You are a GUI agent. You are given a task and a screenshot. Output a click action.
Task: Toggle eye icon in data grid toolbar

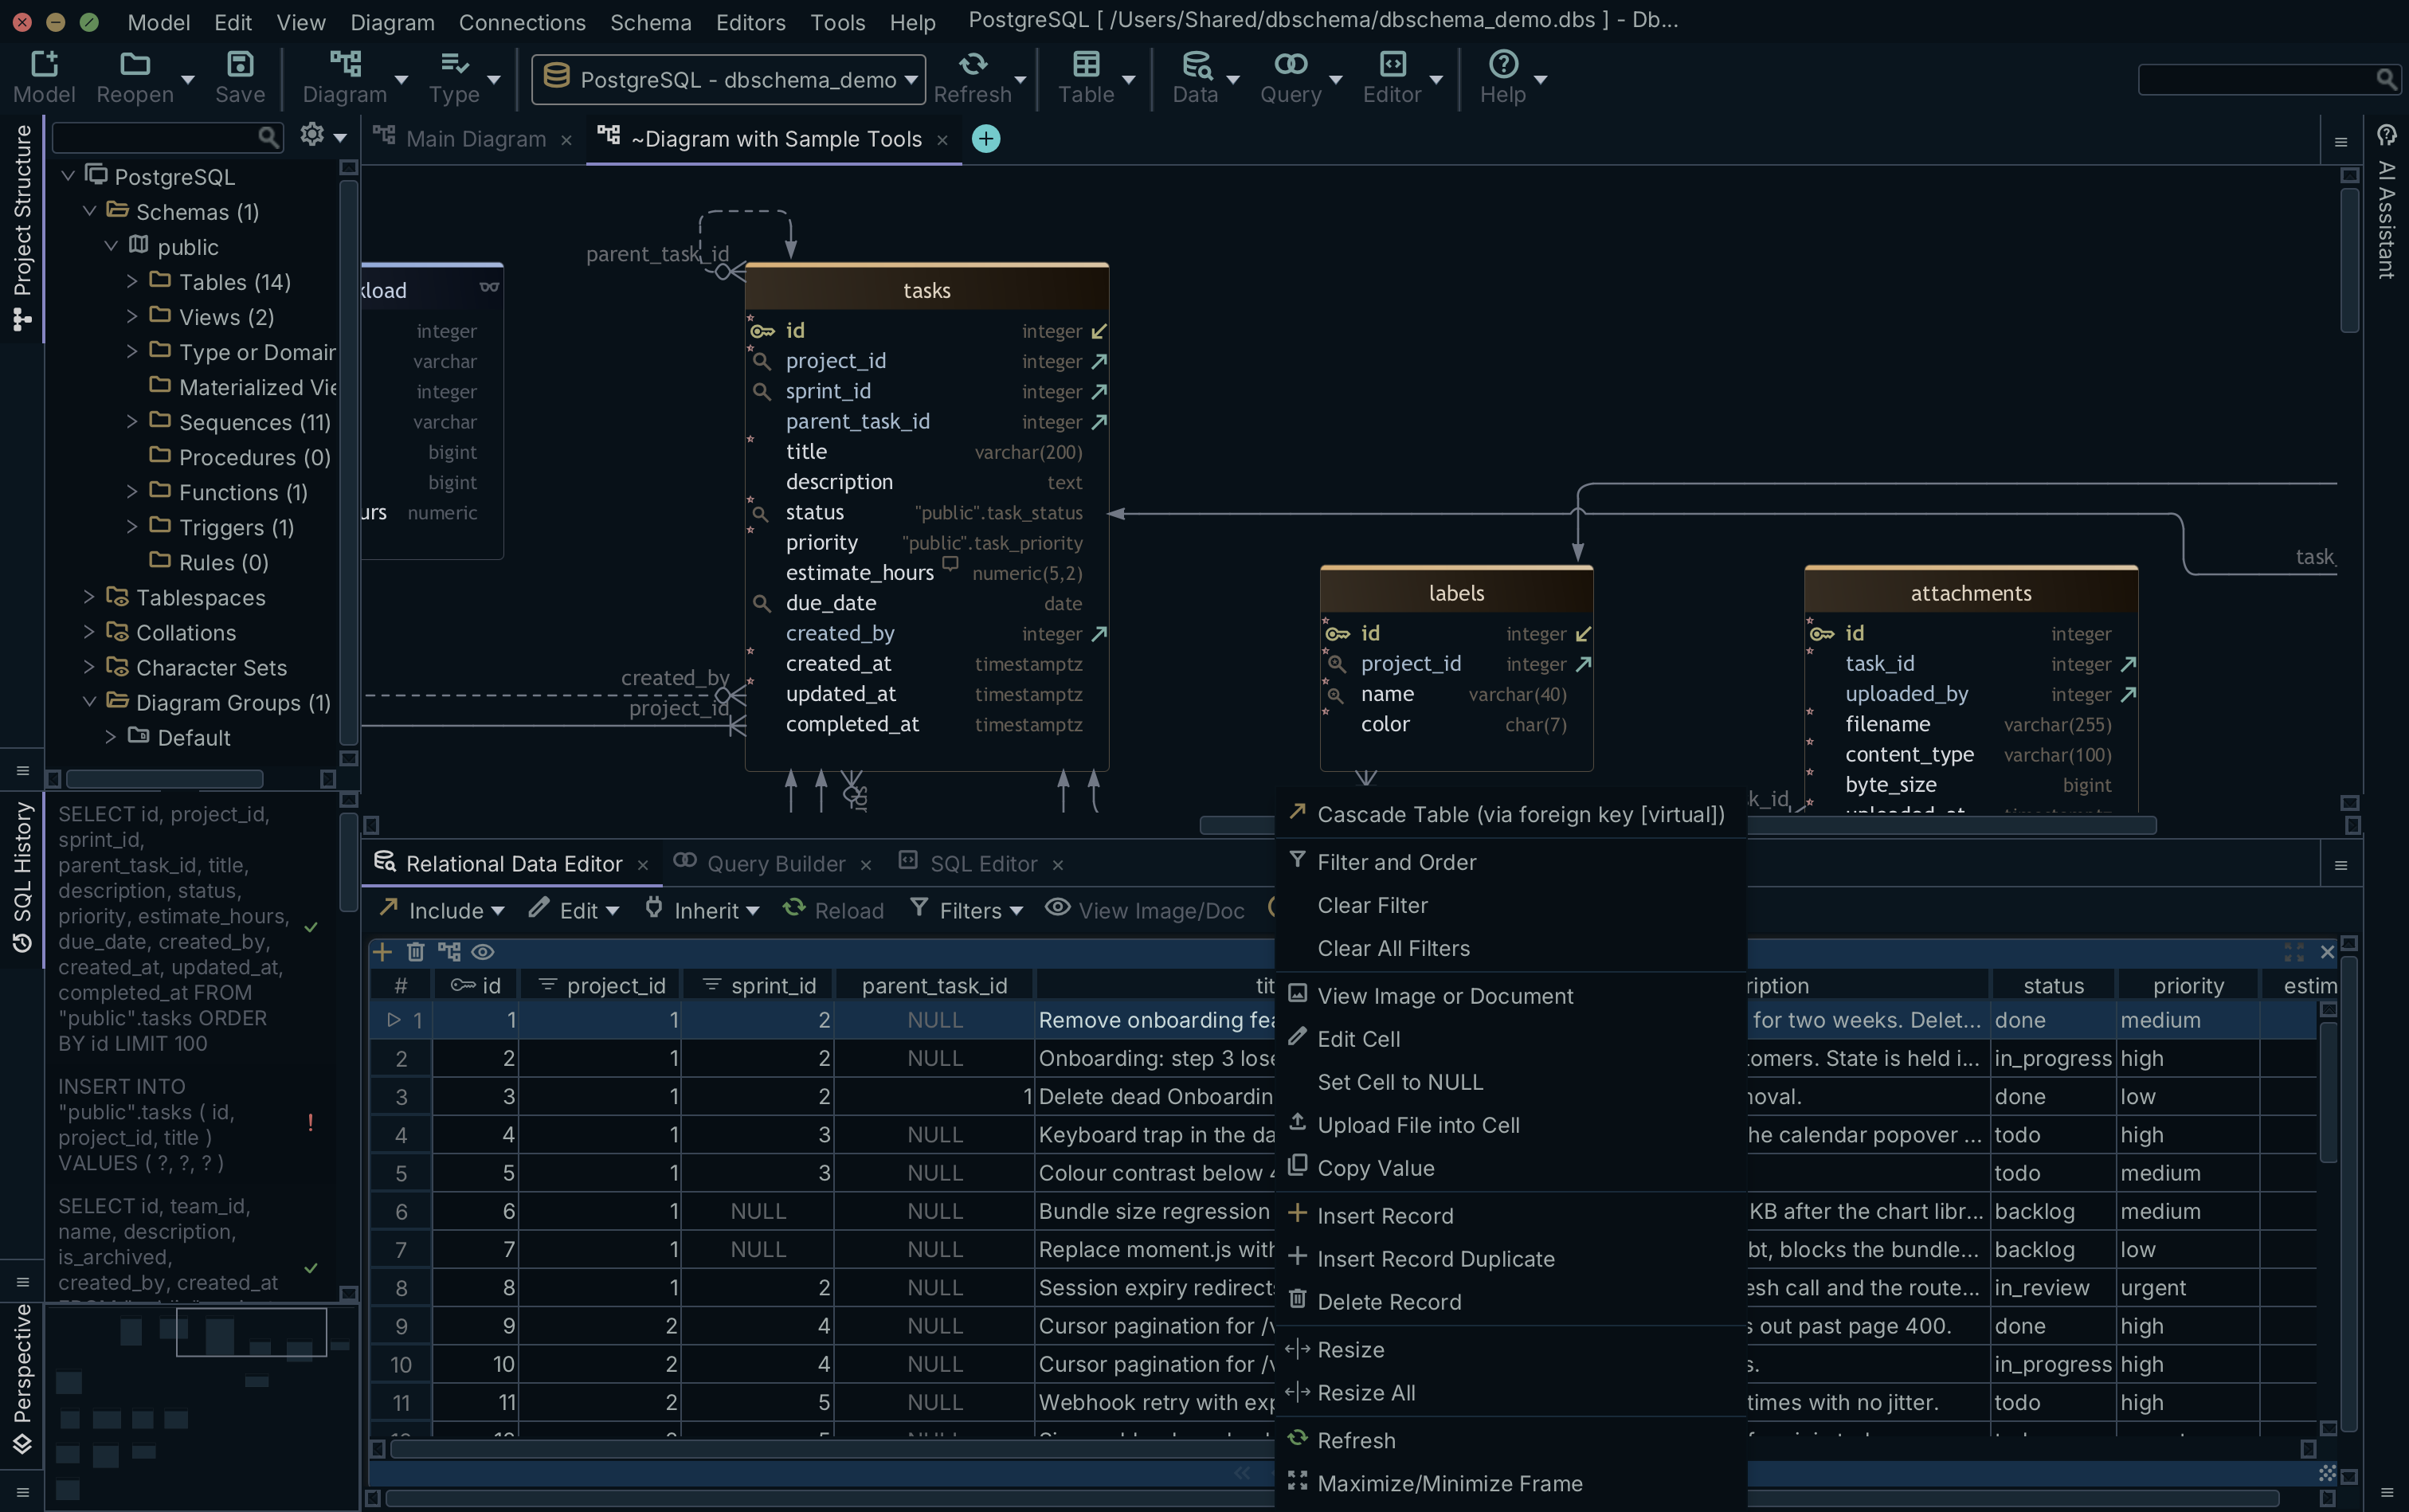pos(483,952)
